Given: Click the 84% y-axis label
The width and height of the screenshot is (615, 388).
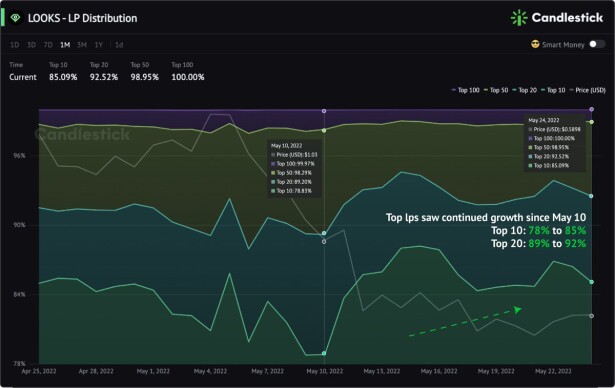Looking at the screenshot, I should tap(20, 294).
